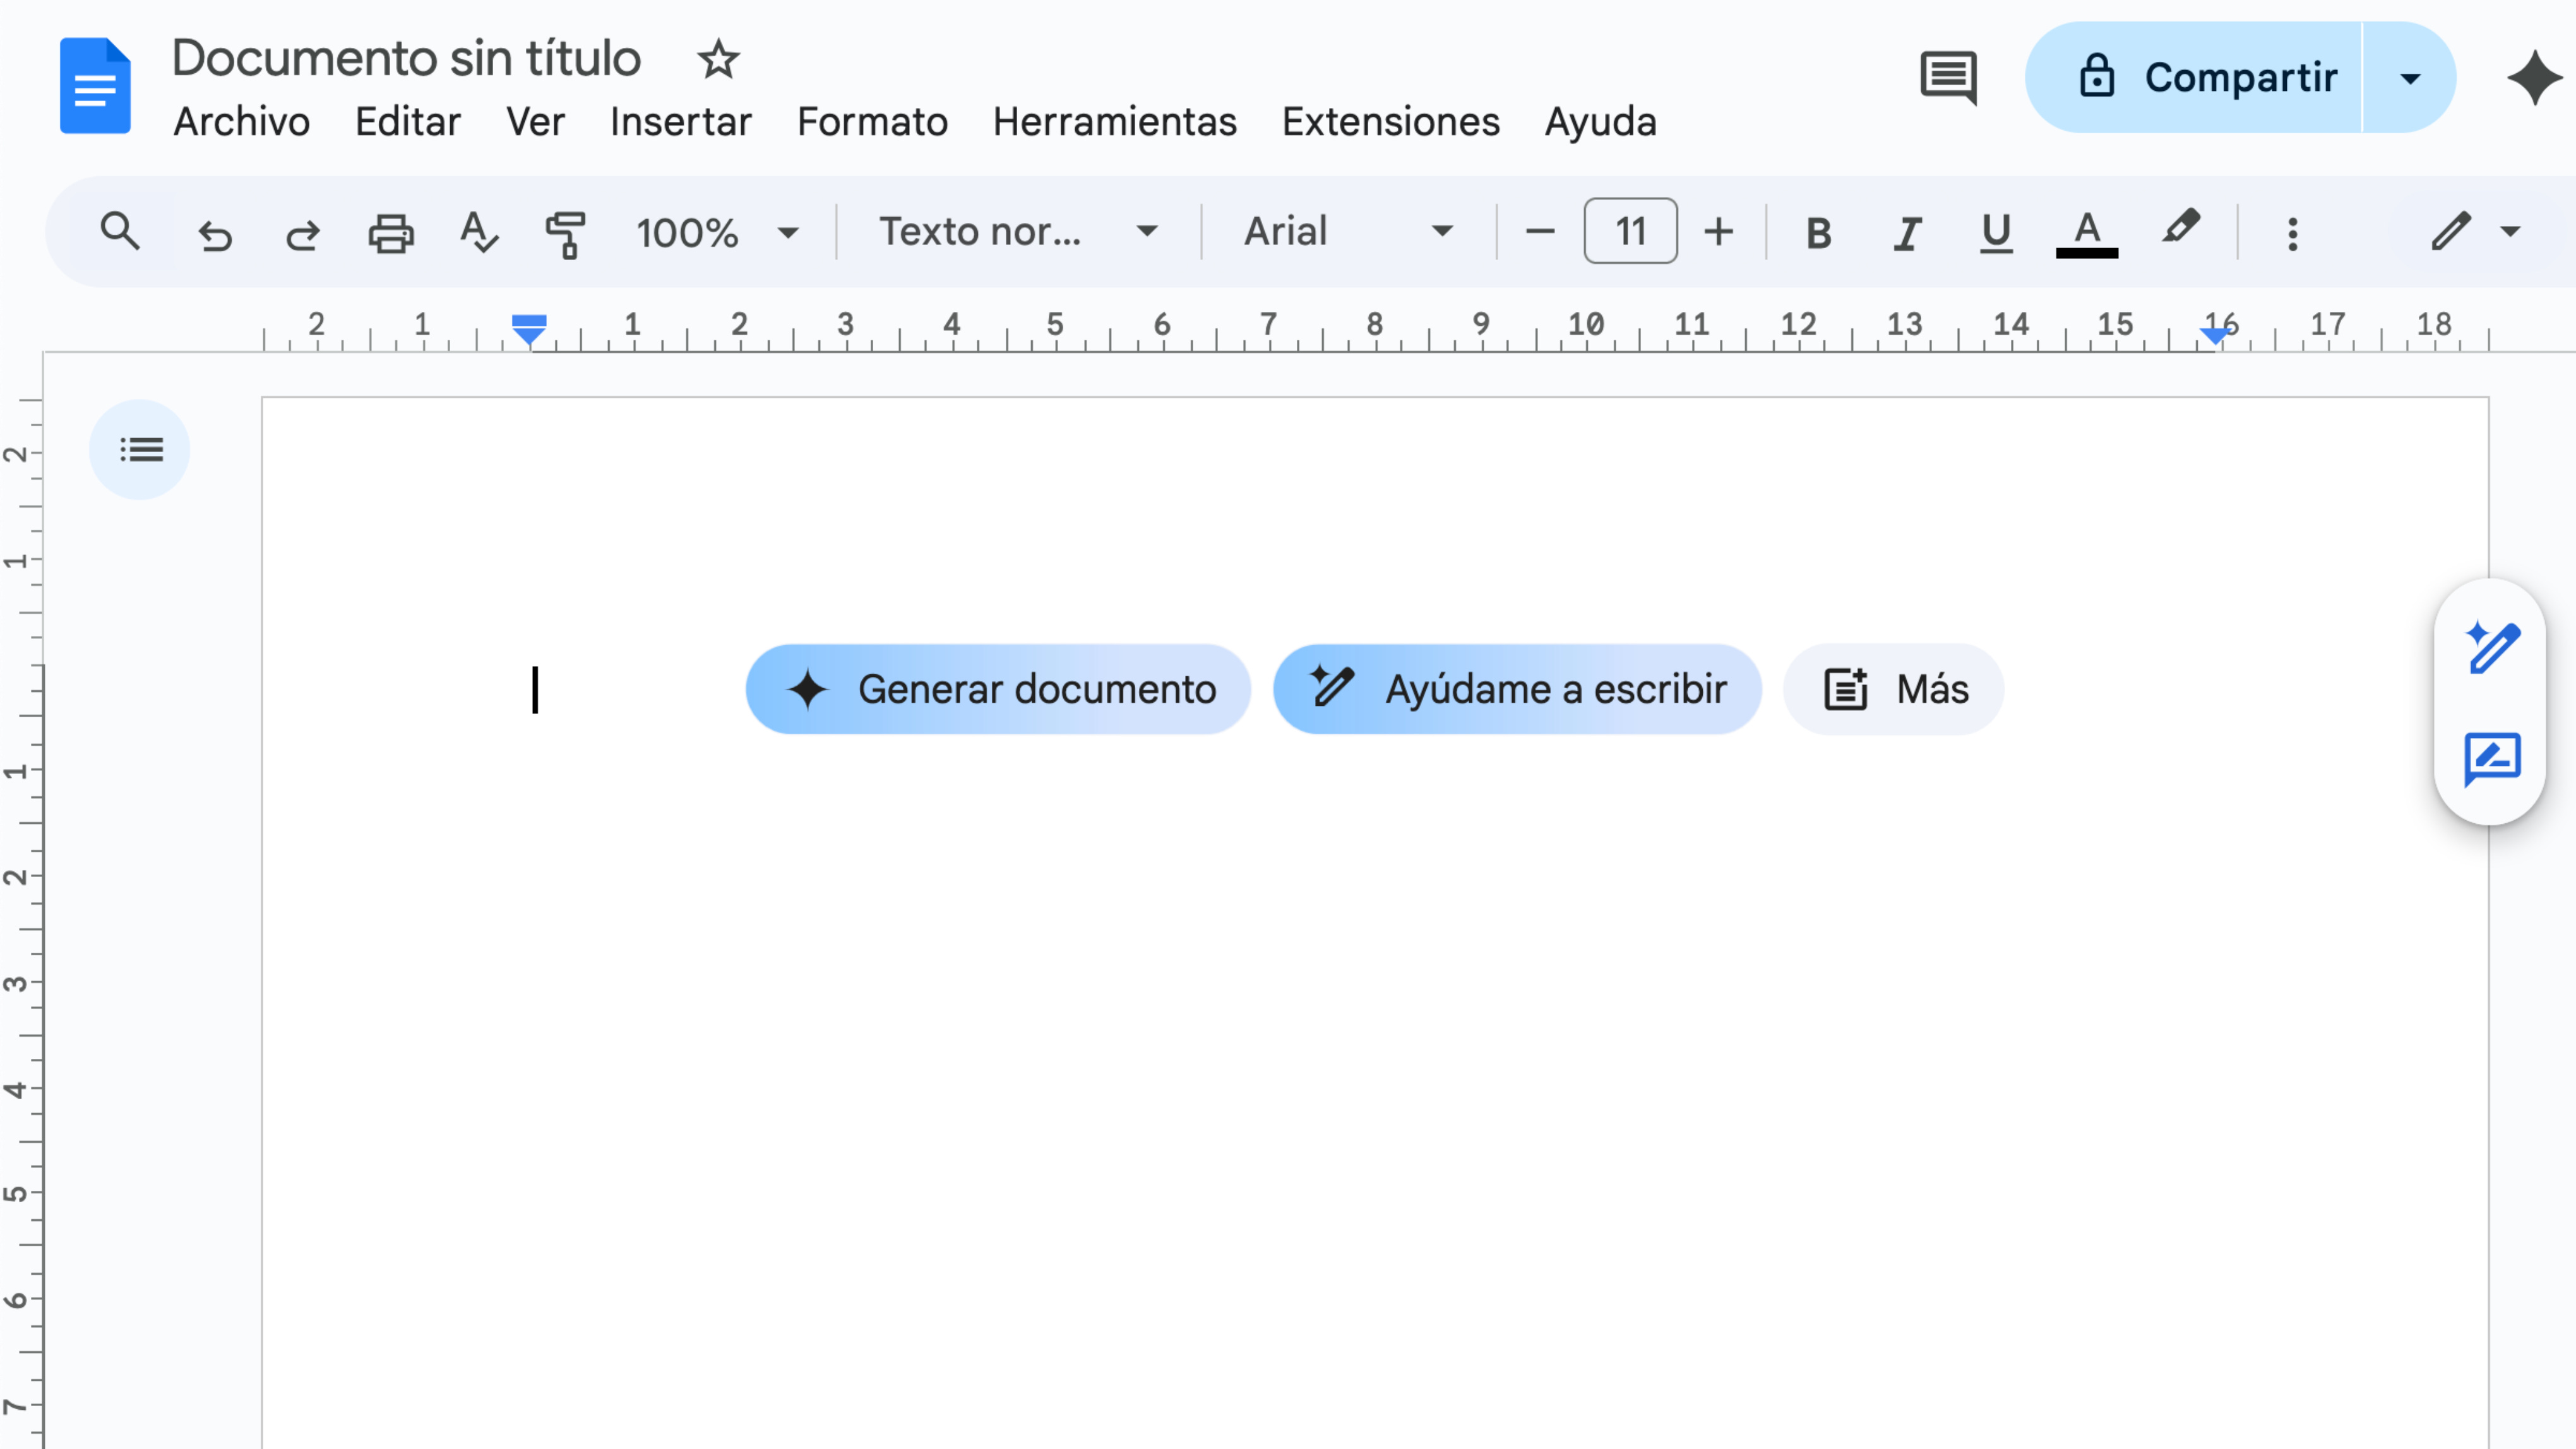
Task: Show document outline panel icon
Action: (x=140, y=450)
